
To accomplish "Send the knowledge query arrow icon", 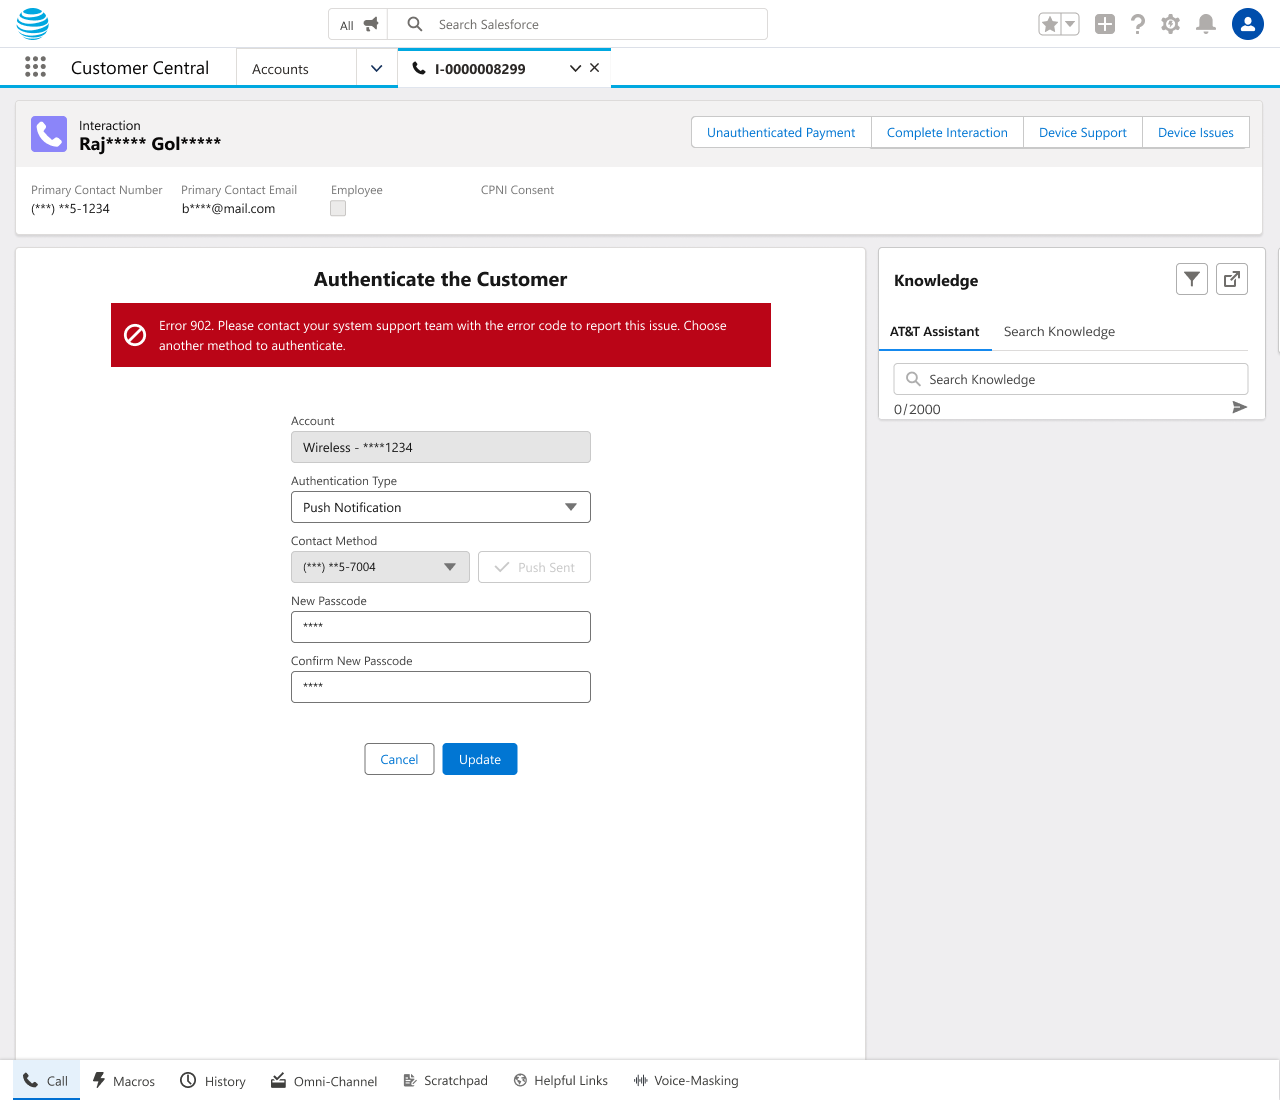I will pyautogui.click(x=1239, y=407).
